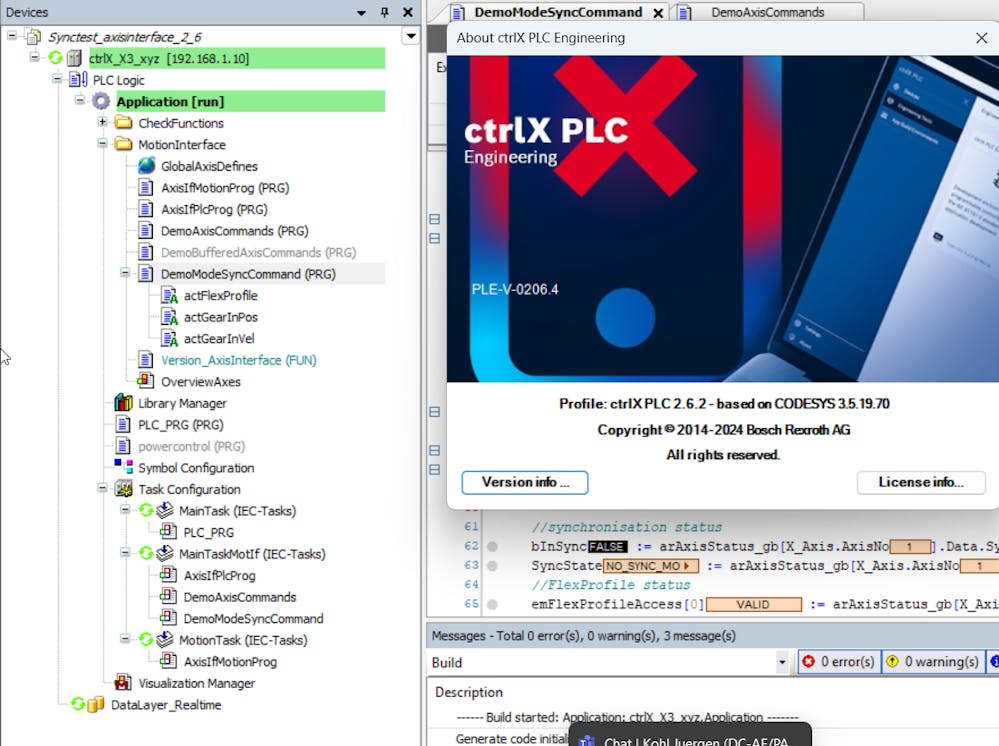The height and width of the screenshot is (746, 999).
Task: Open the Build message category dropdown
Action: coord(782,662)
